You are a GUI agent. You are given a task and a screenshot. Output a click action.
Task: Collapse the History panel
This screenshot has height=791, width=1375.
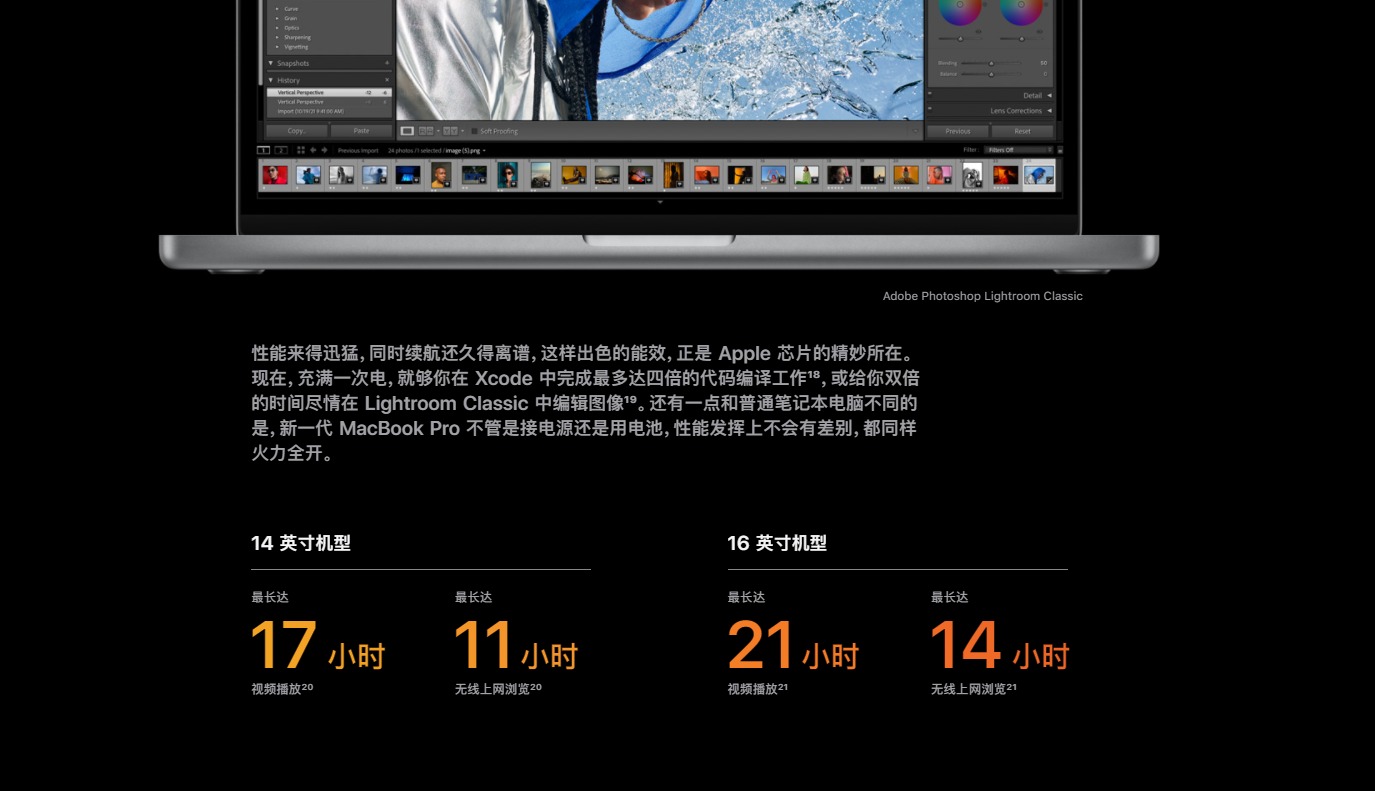[x=270, y=80]
